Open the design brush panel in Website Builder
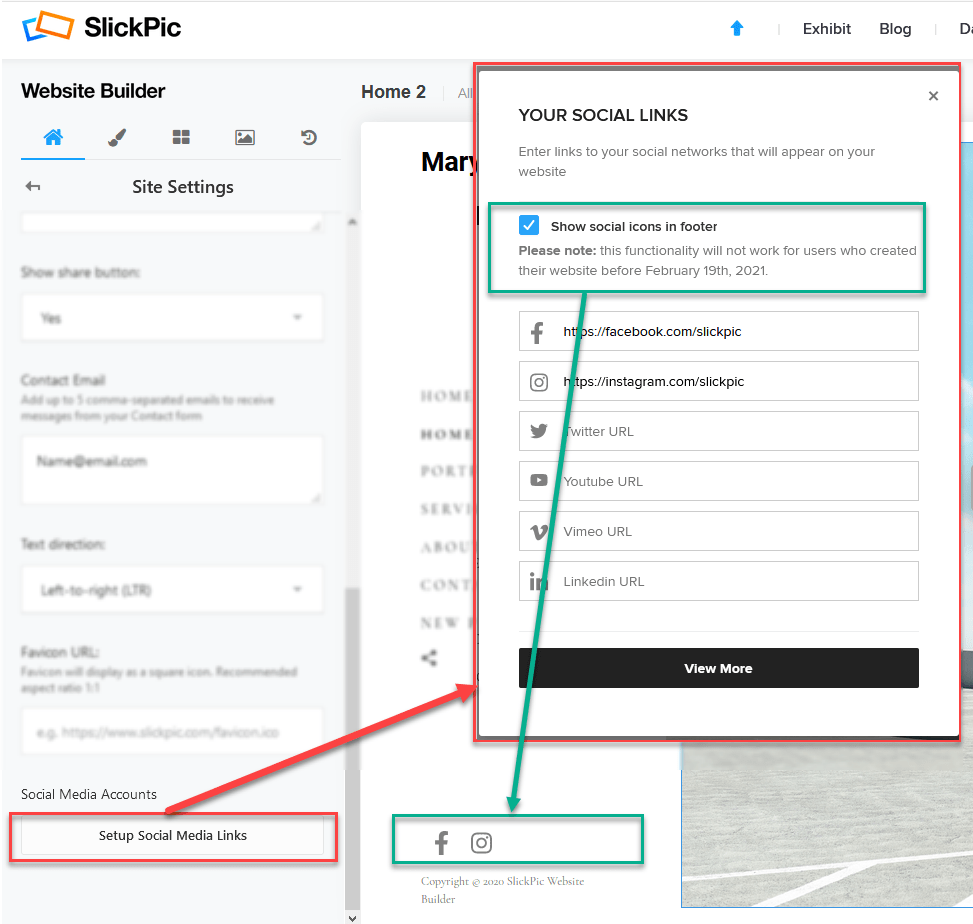This screenshot has width=973, height=924. (117, 138)
